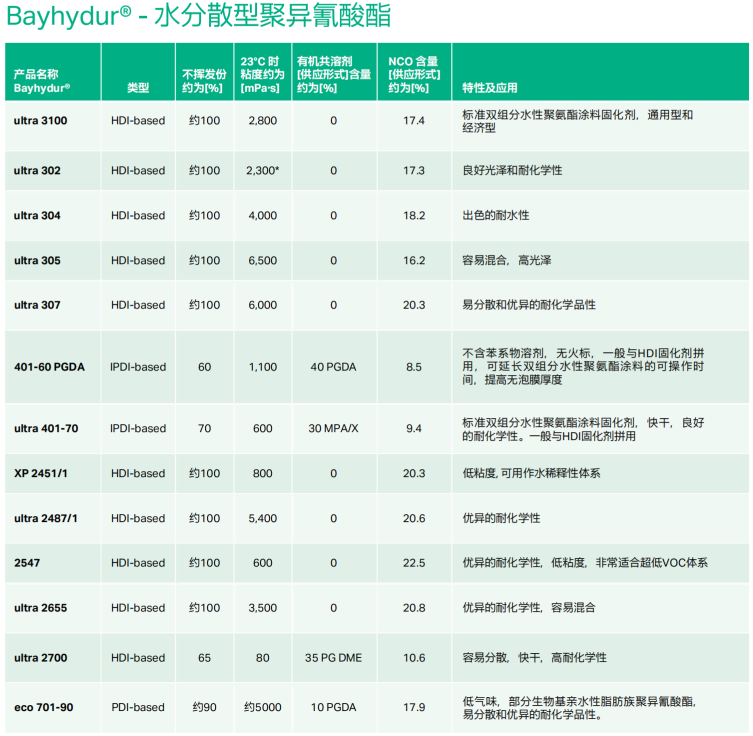Screen dimensions: 753x736
Task: Click the ultra 2655 viscosity value 3,500
Action: pos(263,608)
